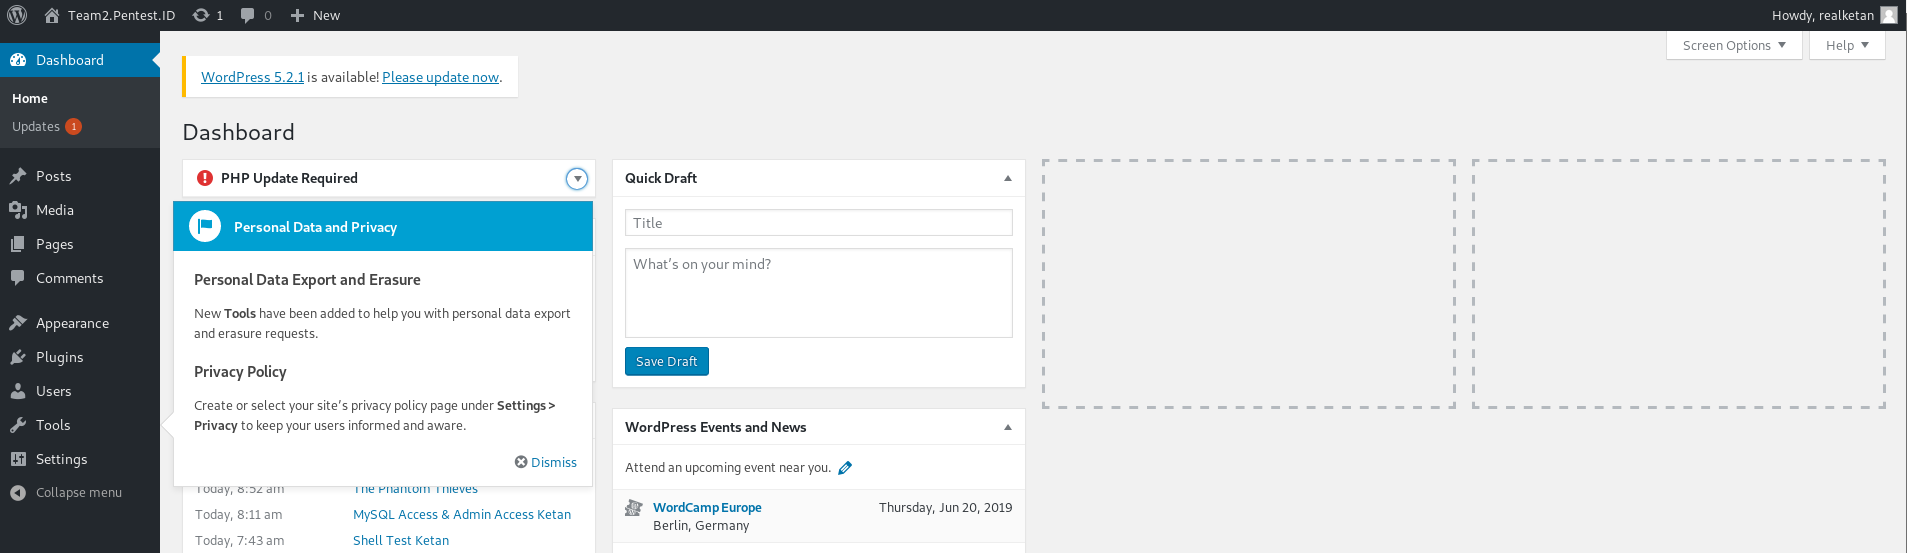Click the Collapse menu arrow icon
The width and height of the screenshot is (1907, 553).
(x=18, y=492)
